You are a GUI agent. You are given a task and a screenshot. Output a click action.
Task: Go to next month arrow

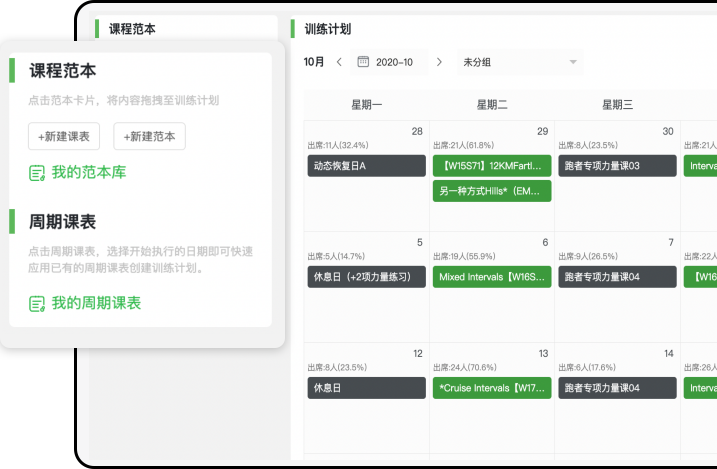pos(439,62)
